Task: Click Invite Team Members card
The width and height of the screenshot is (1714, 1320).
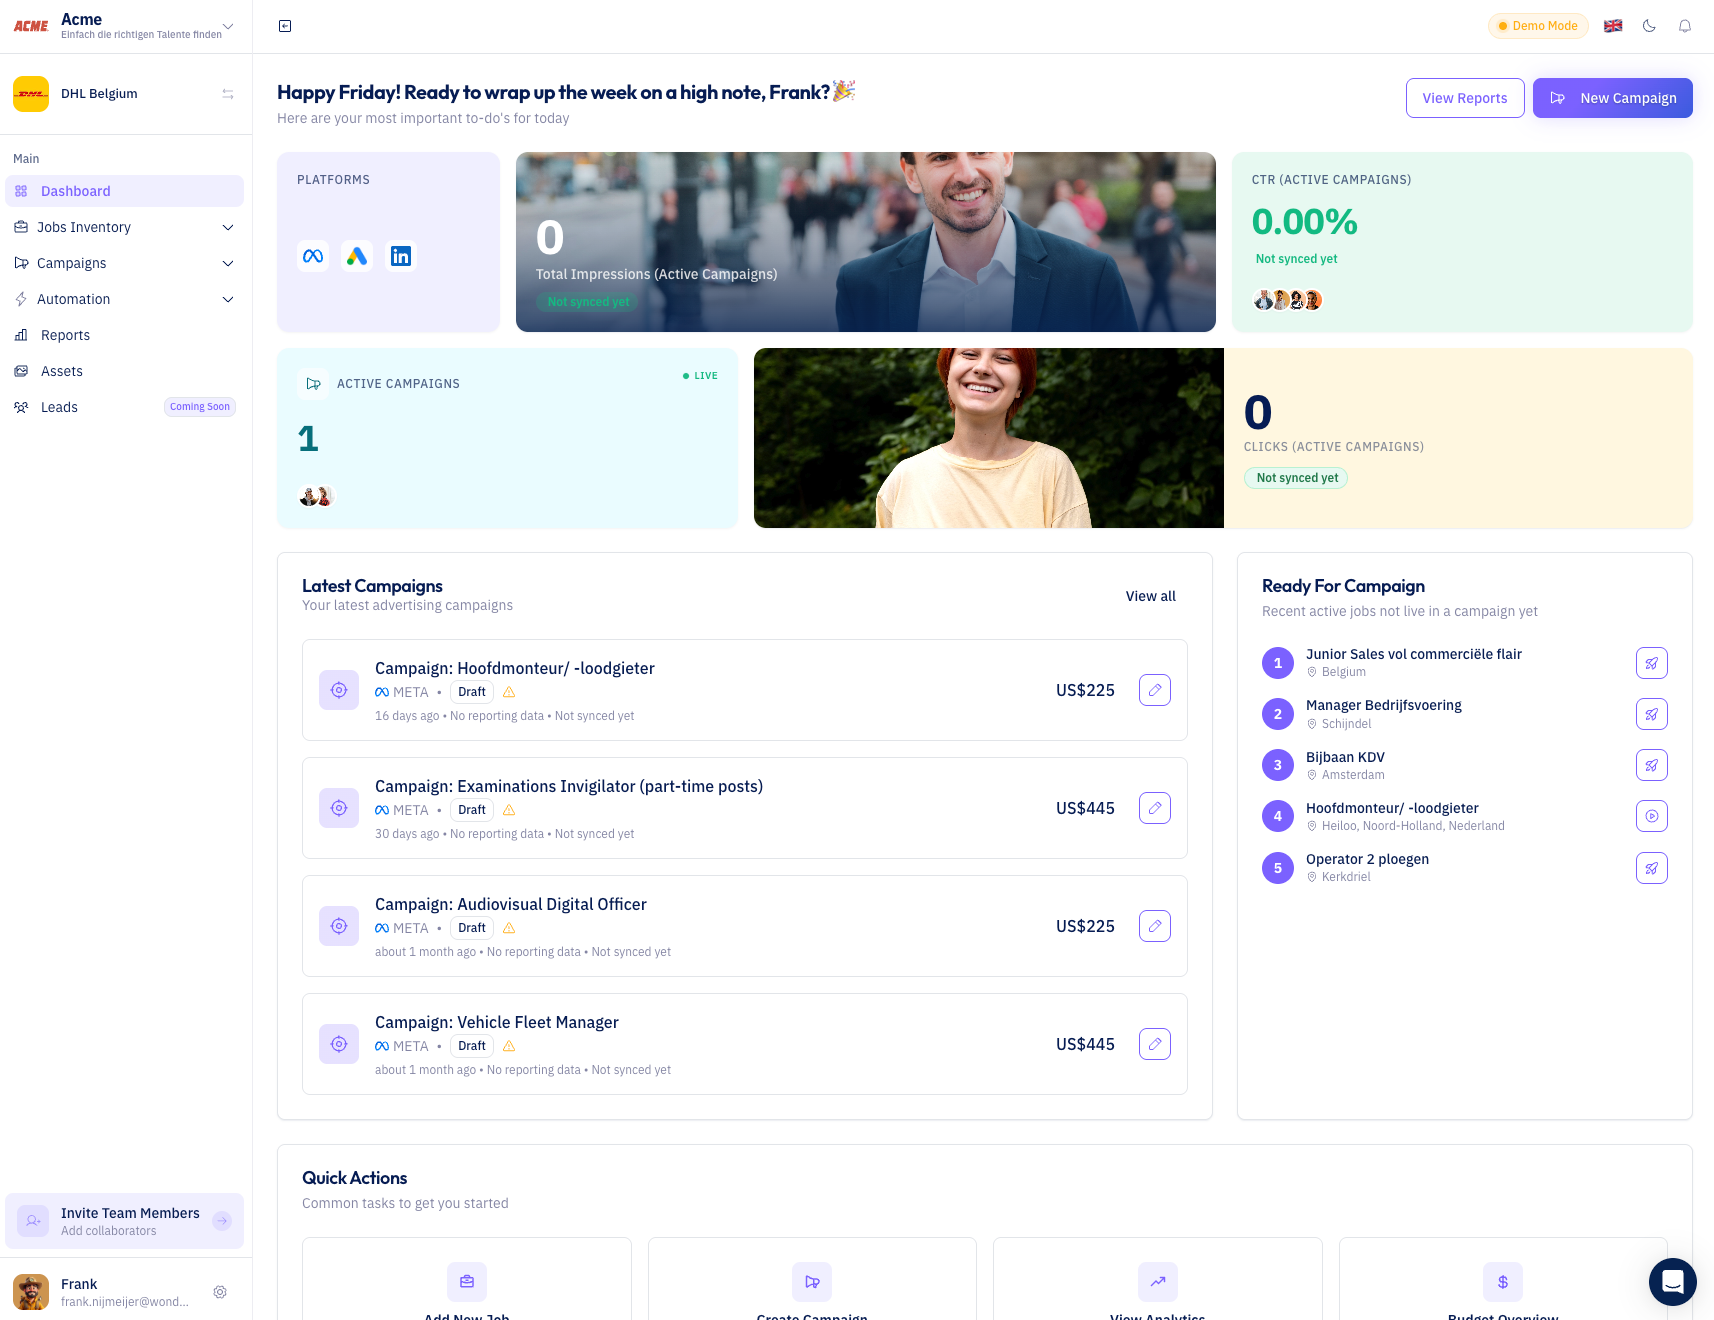Action: coord(124,1221)
